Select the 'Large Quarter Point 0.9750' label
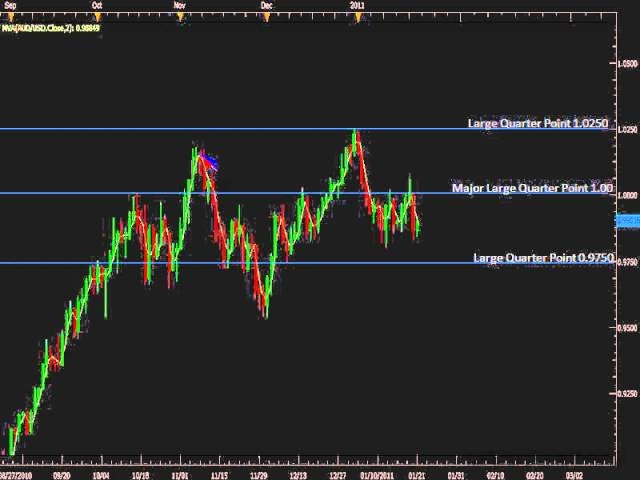The image size is (640, 480). pos(543,258)
